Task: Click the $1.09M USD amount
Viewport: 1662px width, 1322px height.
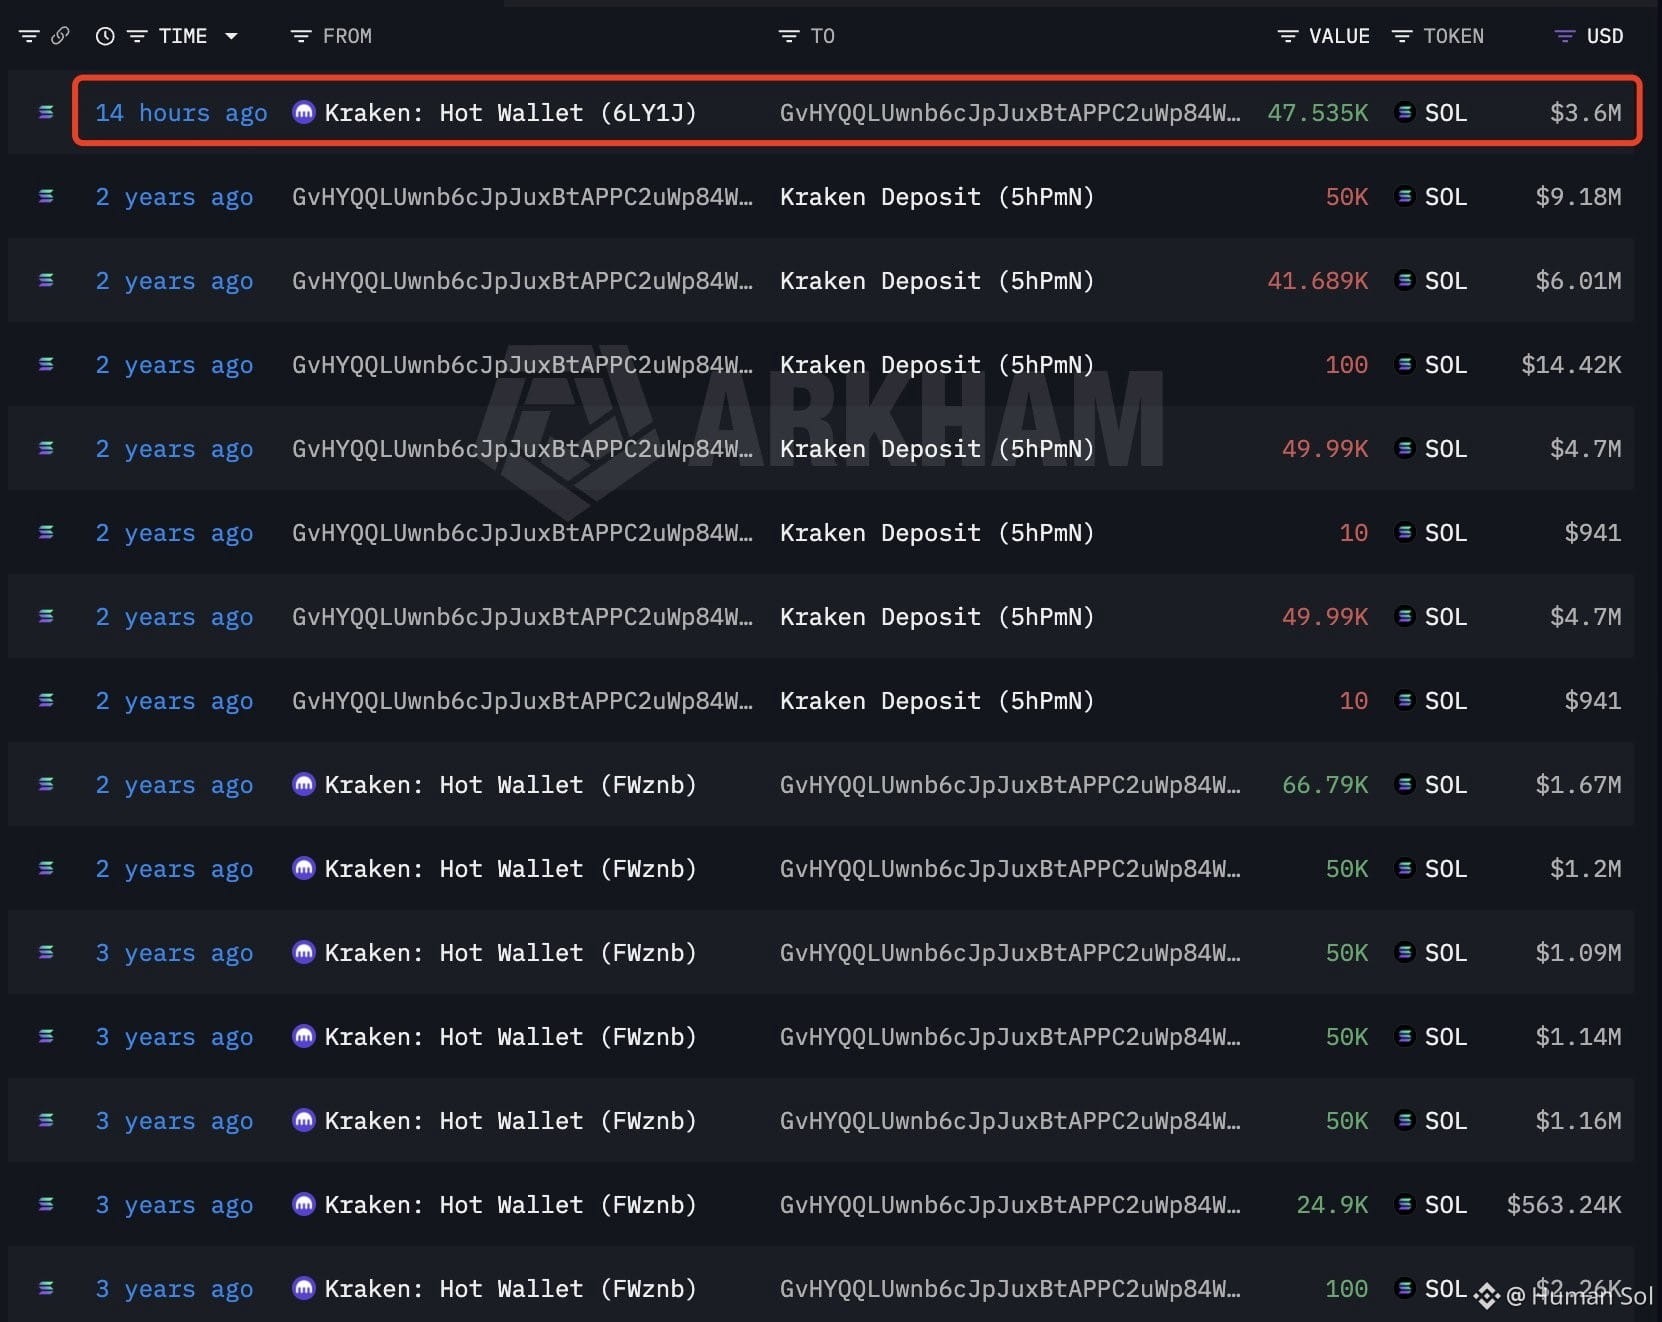Action: [x=1578, y=953]
